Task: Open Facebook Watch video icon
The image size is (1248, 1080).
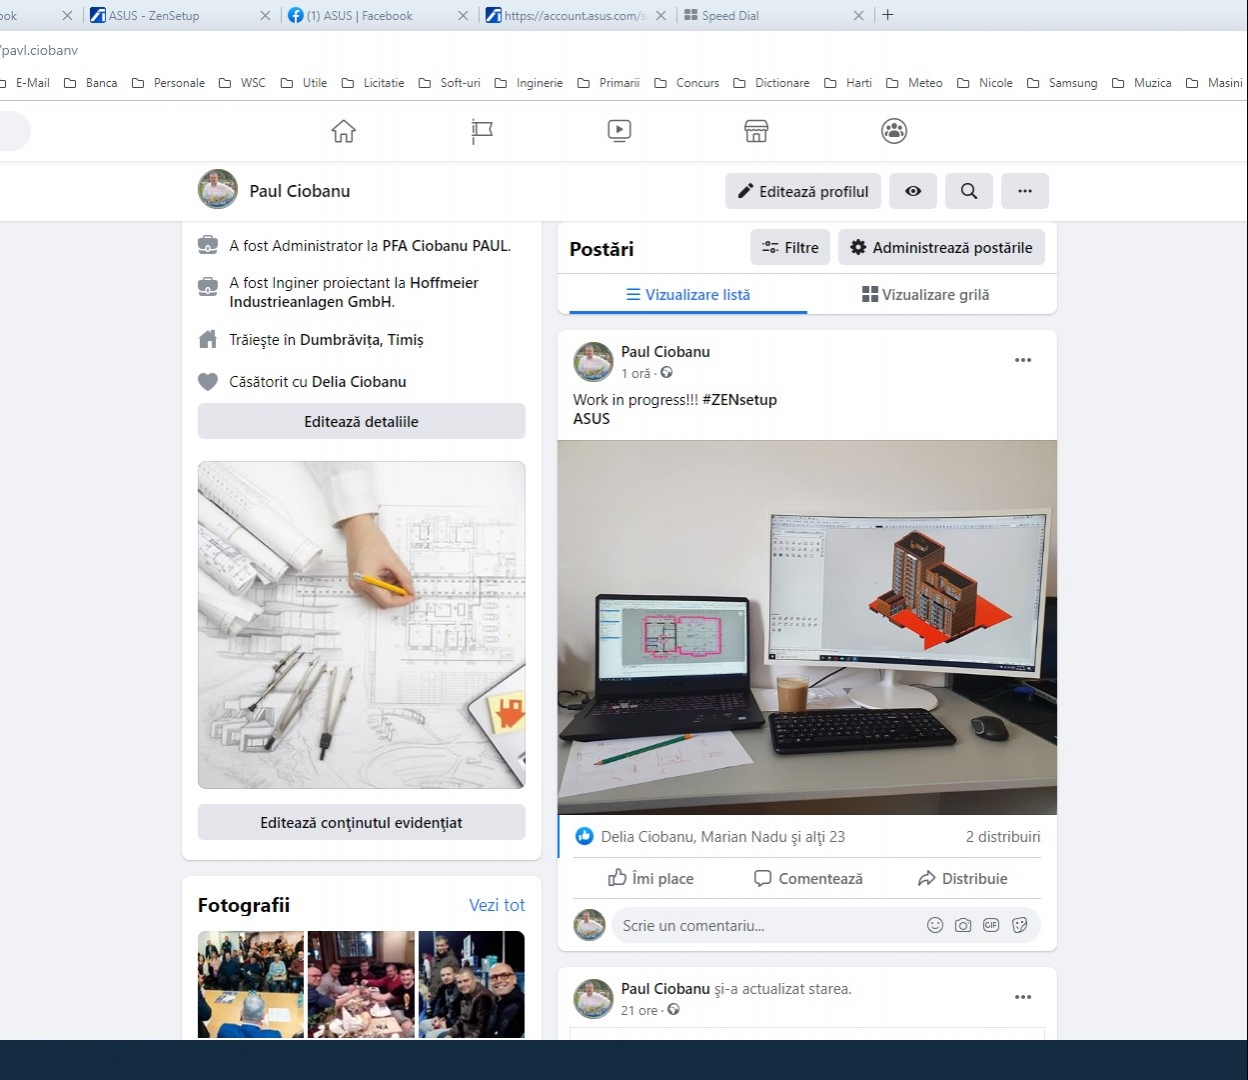Action: pyautogui.click(x=619, y=131)
